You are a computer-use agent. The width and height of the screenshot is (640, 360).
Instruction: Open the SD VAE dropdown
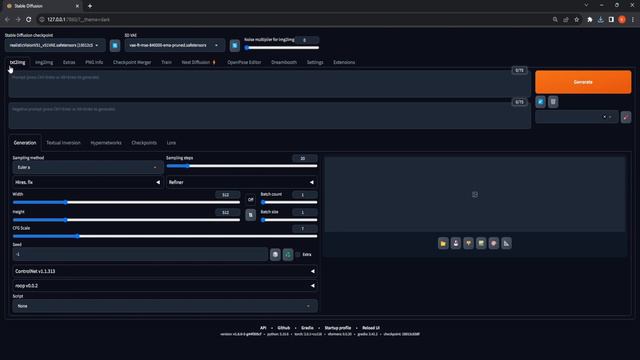point(175,45)
